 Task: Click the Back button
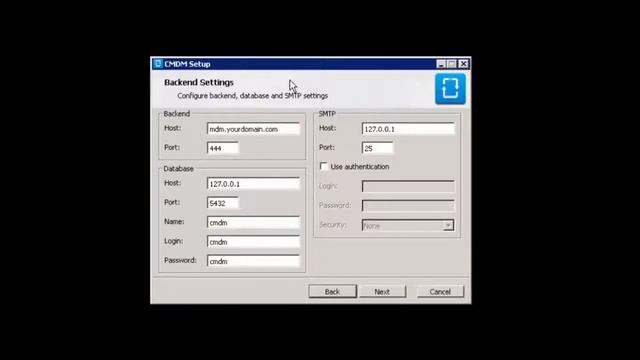click(x=332, y=291)
